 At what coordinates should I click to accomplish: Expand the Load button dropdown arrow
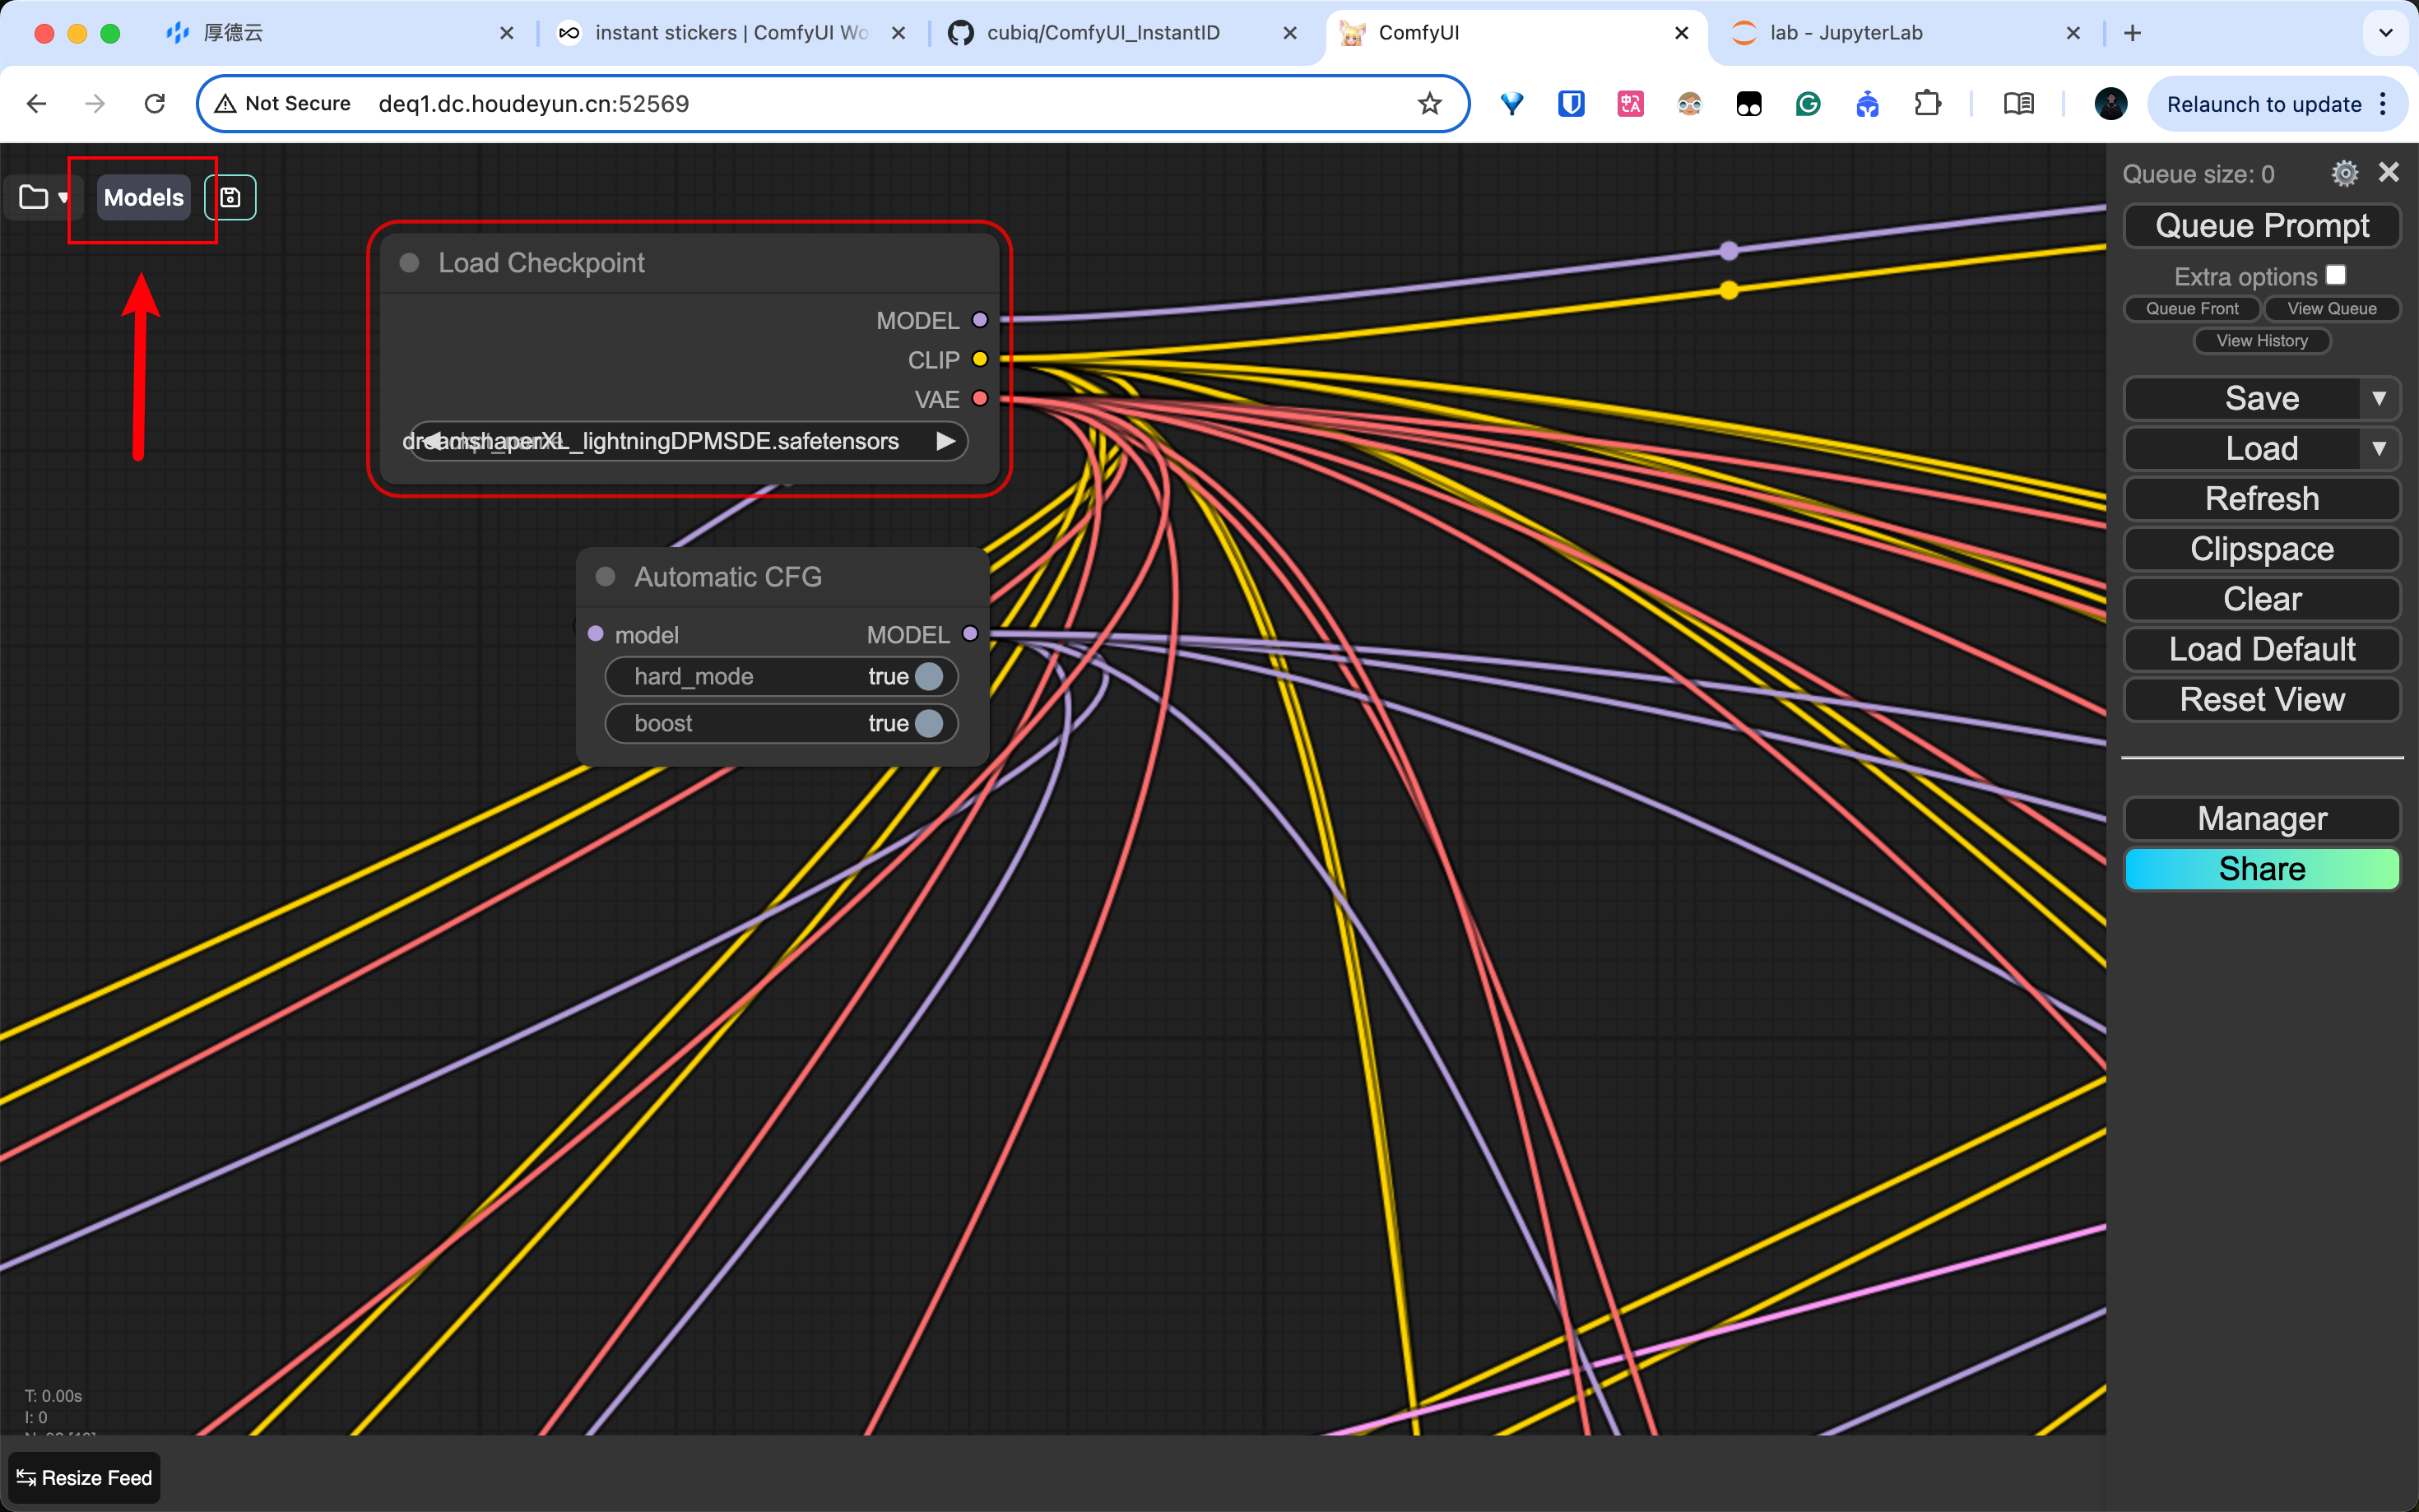2379,448
